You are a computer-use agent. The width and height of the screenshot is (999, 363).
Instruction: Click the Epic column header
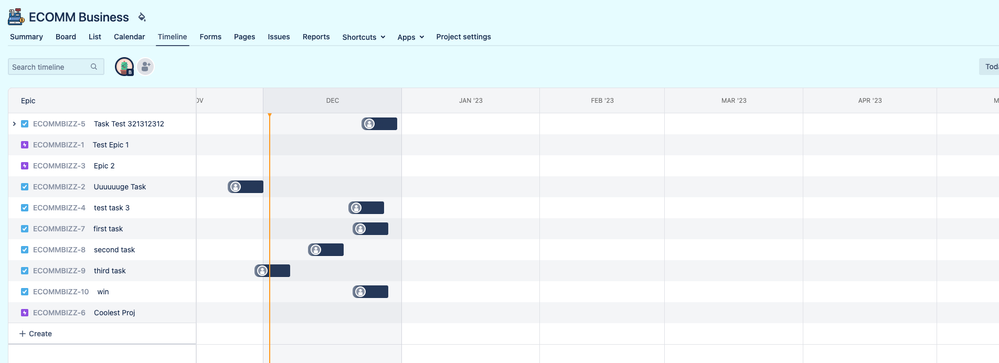point(102,101)
